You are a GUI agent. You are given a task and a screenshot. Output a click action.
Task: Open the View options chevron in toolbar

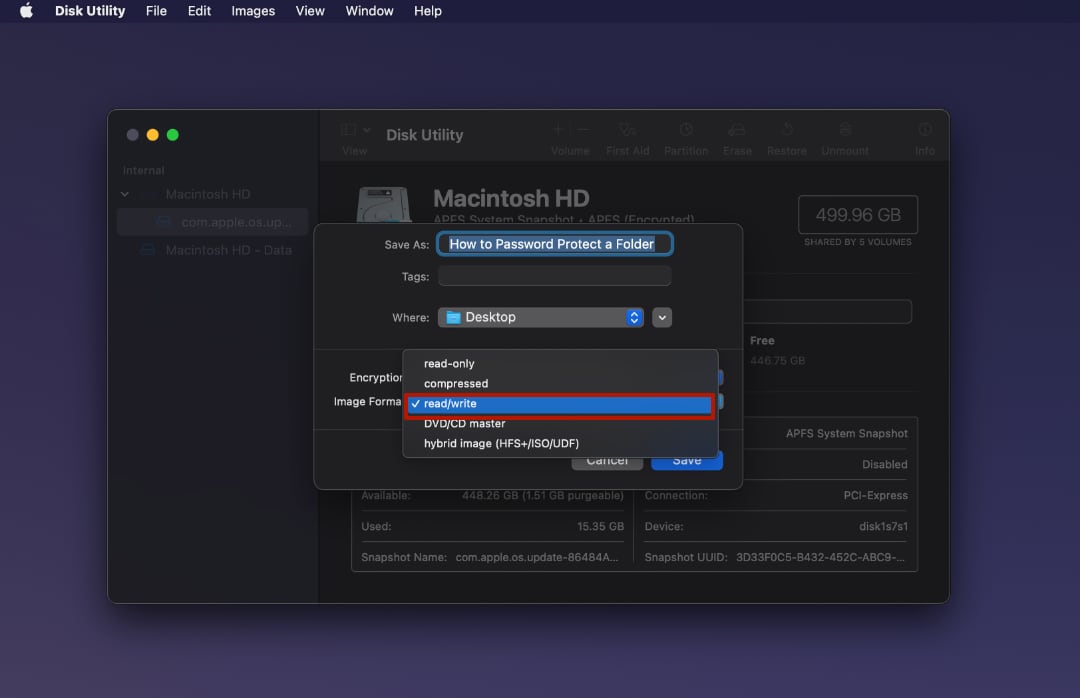(367, 130)
